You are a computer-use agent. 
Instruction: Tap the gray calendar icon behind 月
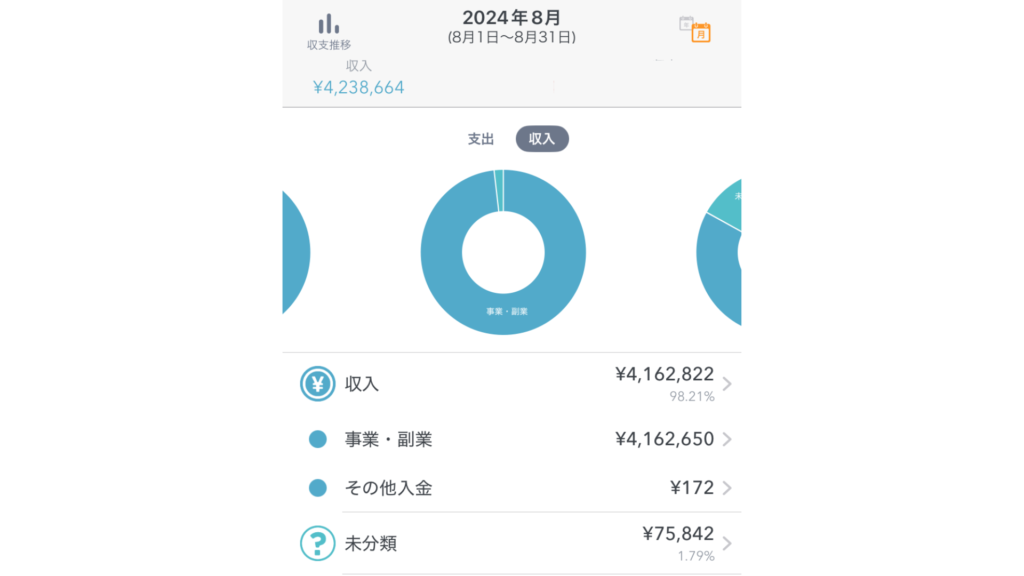(x=685, y=24)
